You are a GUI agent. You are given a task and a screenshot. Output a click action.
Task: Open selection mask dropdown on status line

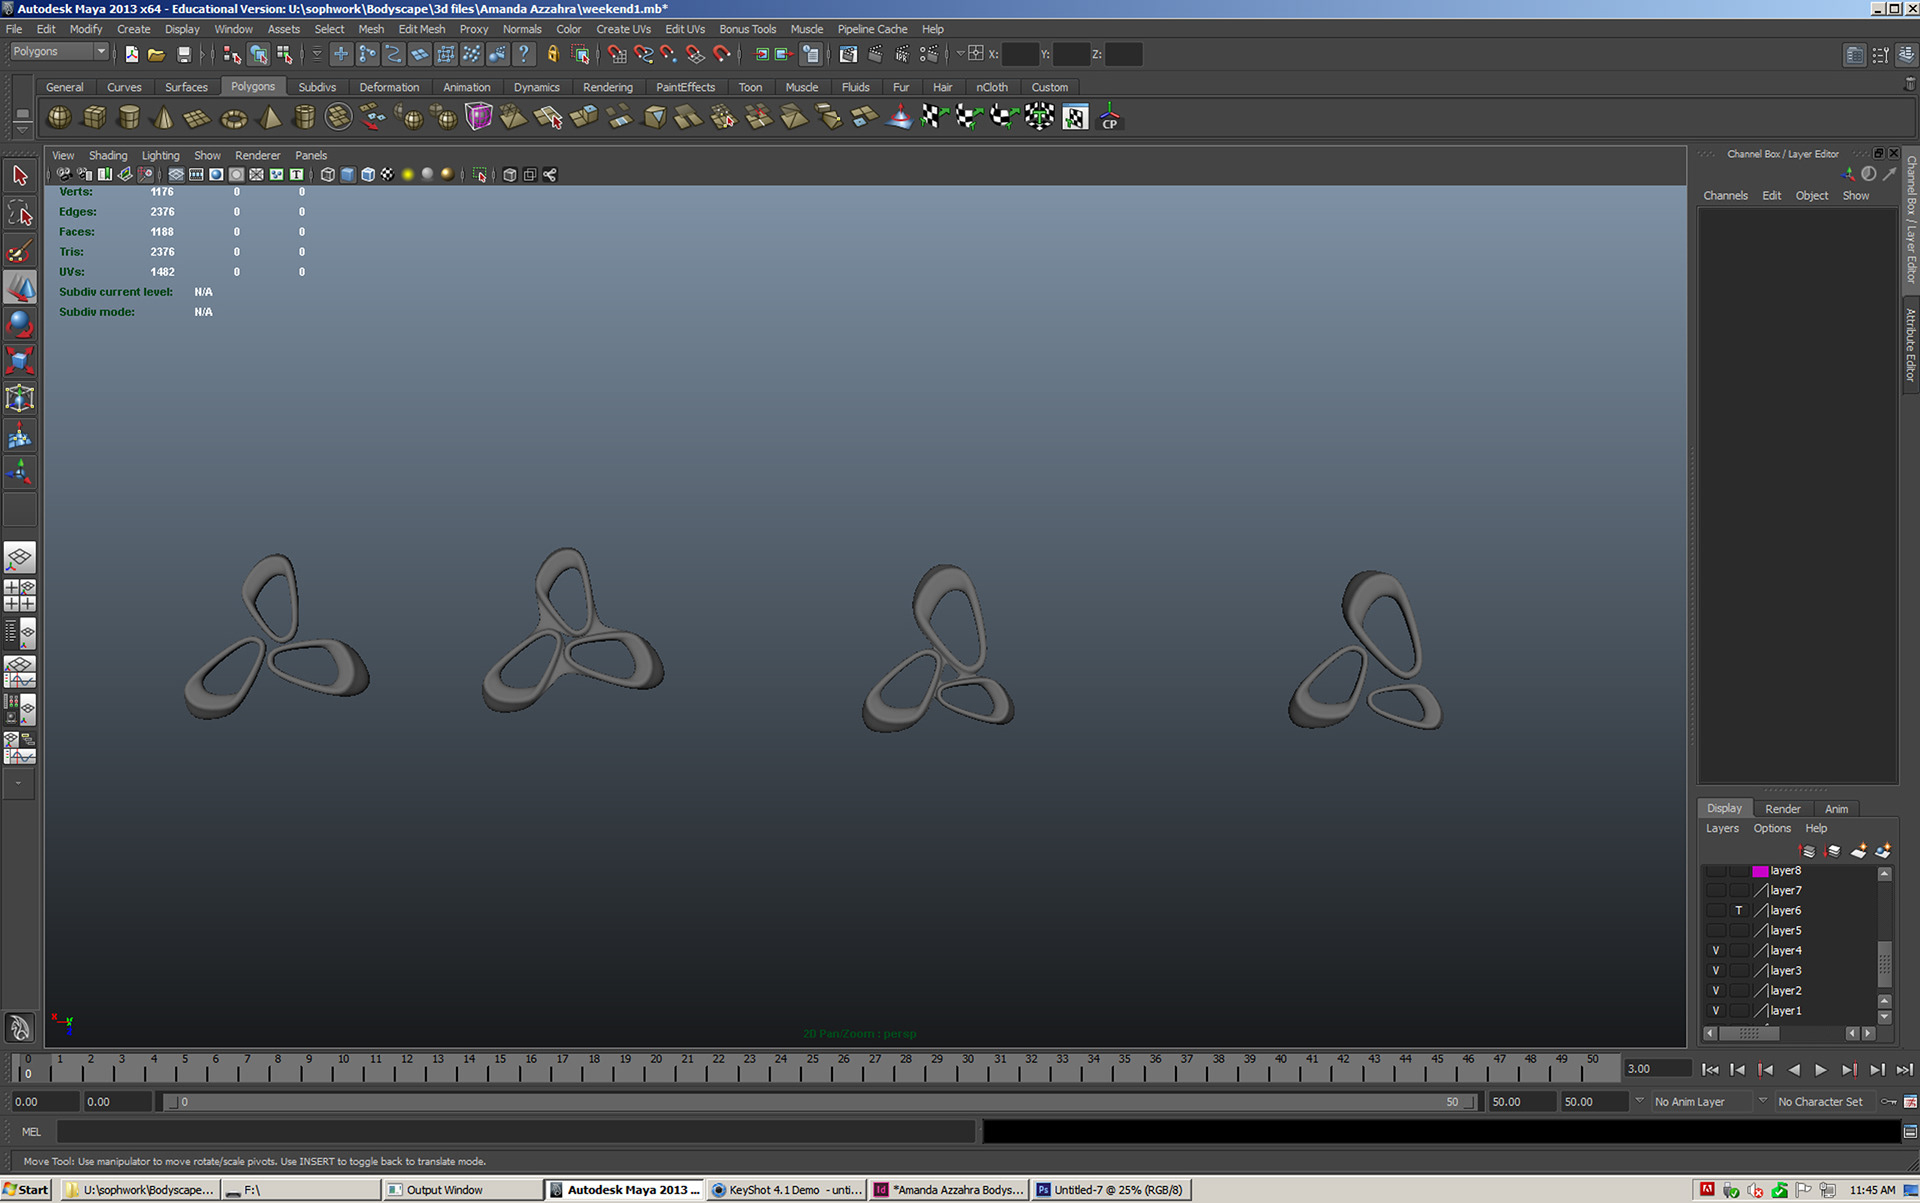(x=316, y=54)
